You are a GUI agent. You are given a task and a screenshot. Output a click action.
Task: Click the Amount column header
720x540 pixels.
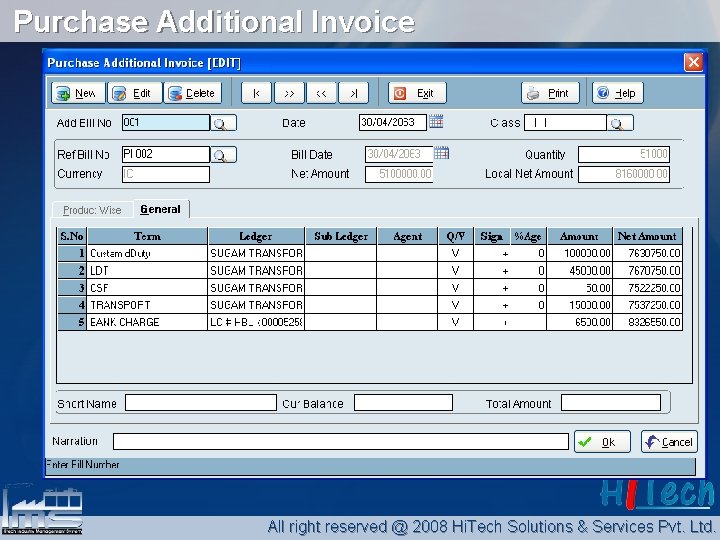(579, 236)
